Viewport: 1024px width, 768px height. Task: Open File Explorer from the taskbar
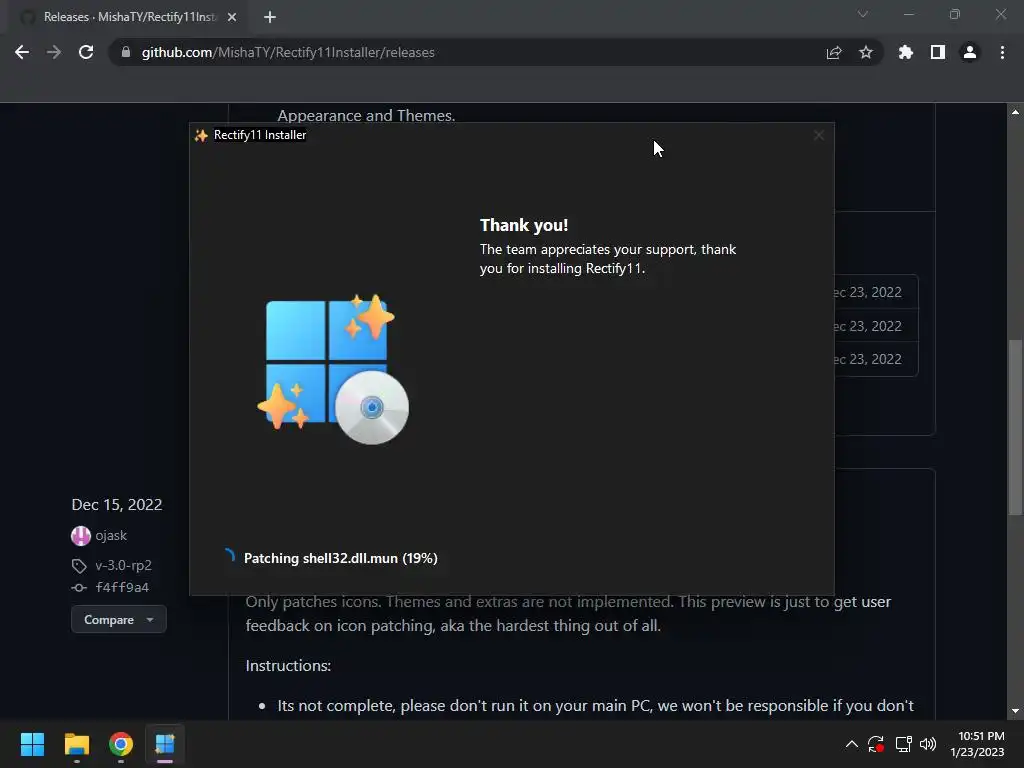(76, 744)
